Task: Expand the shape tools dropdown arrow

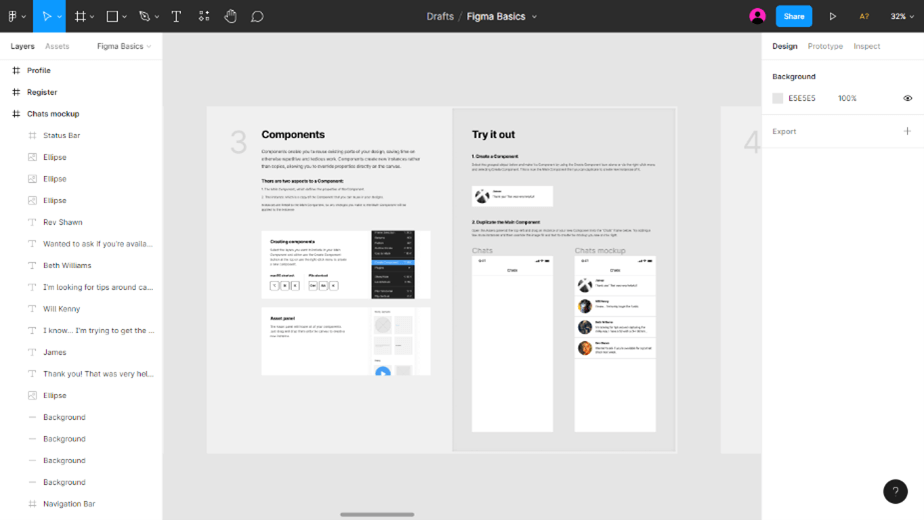Action: (124, 17)
